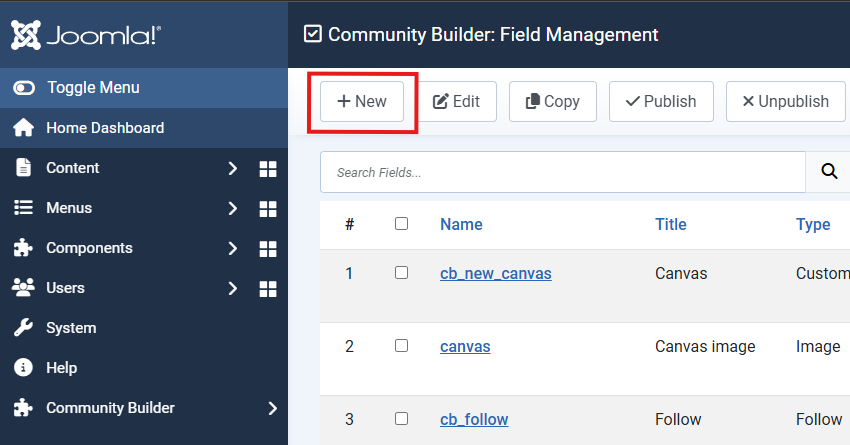Focus the Search Fields input
This screenshot has height=445, width=850.
point(563,172)
